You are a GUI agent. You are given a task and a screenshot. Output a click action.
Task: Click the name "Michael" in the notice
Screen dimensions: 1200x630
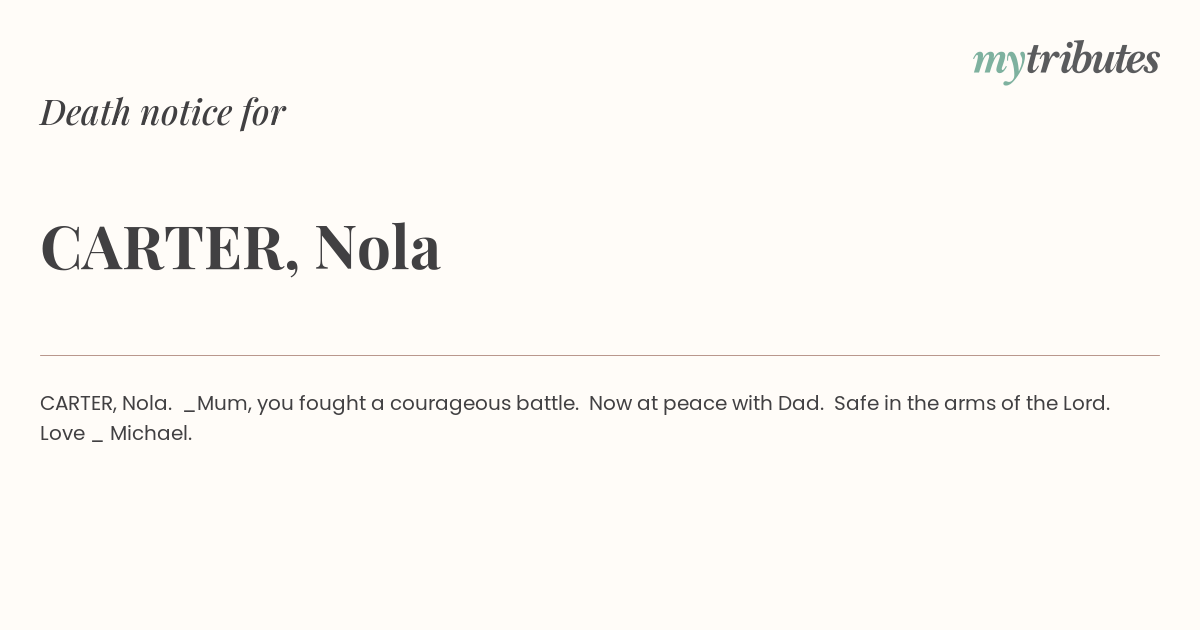[x=151, y=433]
